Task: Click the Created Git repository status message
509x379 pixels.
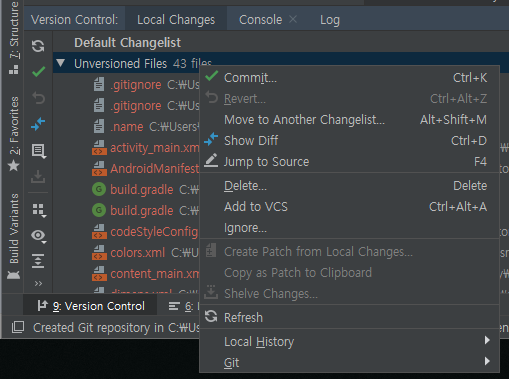Action: click(x=116, y=328)
